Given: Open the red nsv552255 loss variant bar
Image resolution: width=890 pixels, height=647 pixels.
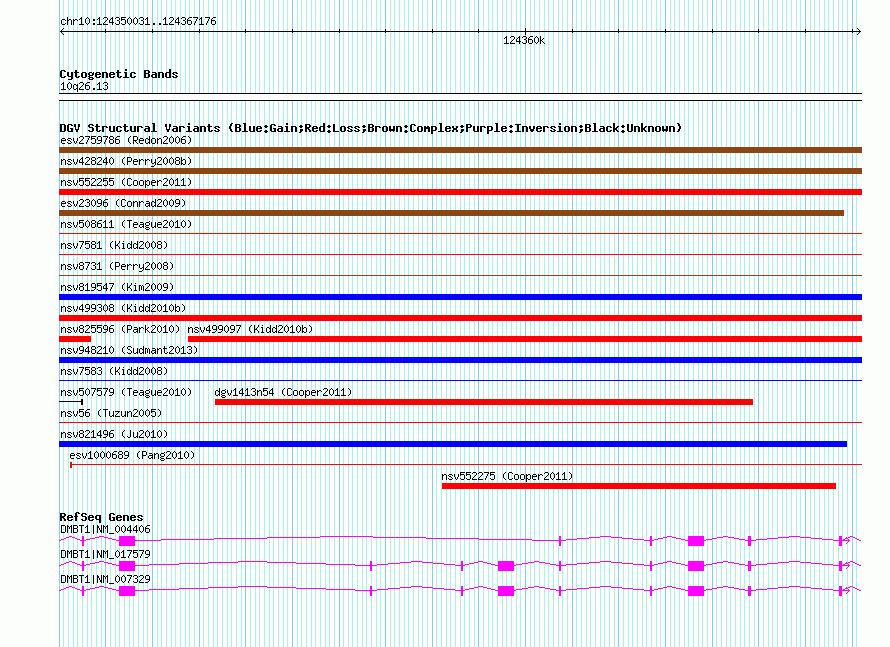Looking at the screenshot, I should (x=460, y=192).
